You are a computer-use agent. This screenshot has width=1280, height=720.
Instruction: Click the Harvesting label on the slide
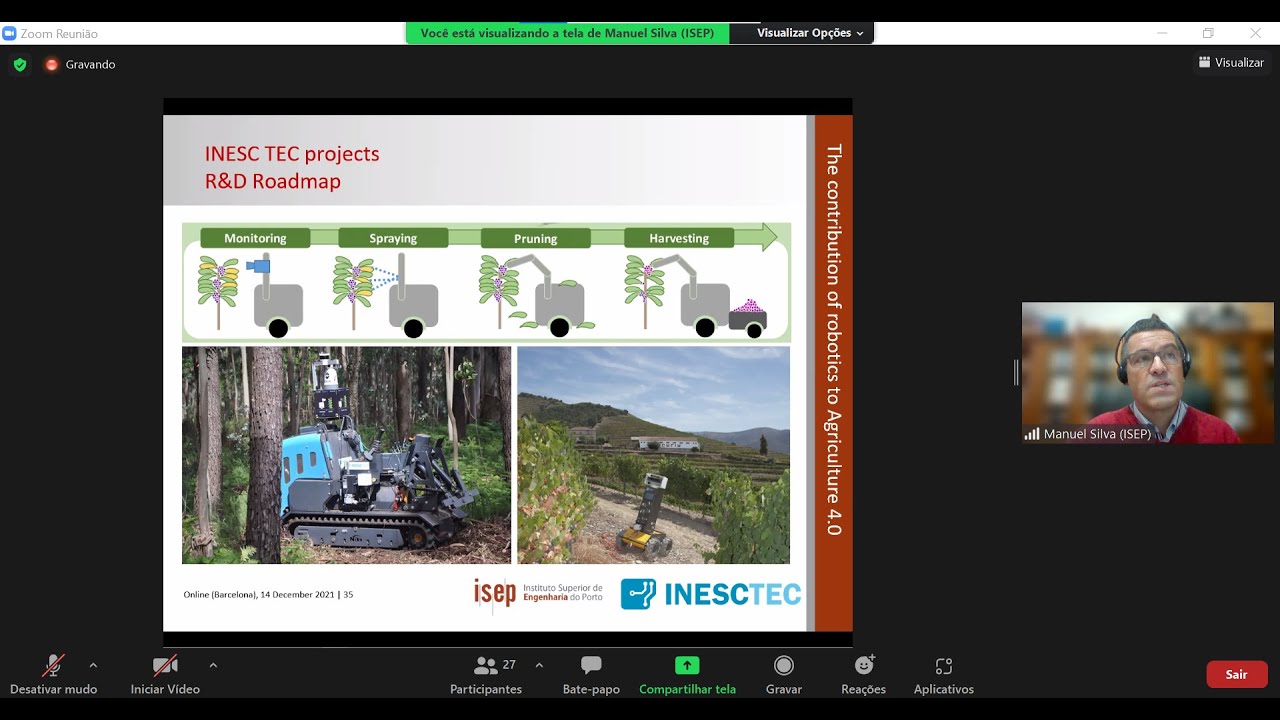[679, 238]
